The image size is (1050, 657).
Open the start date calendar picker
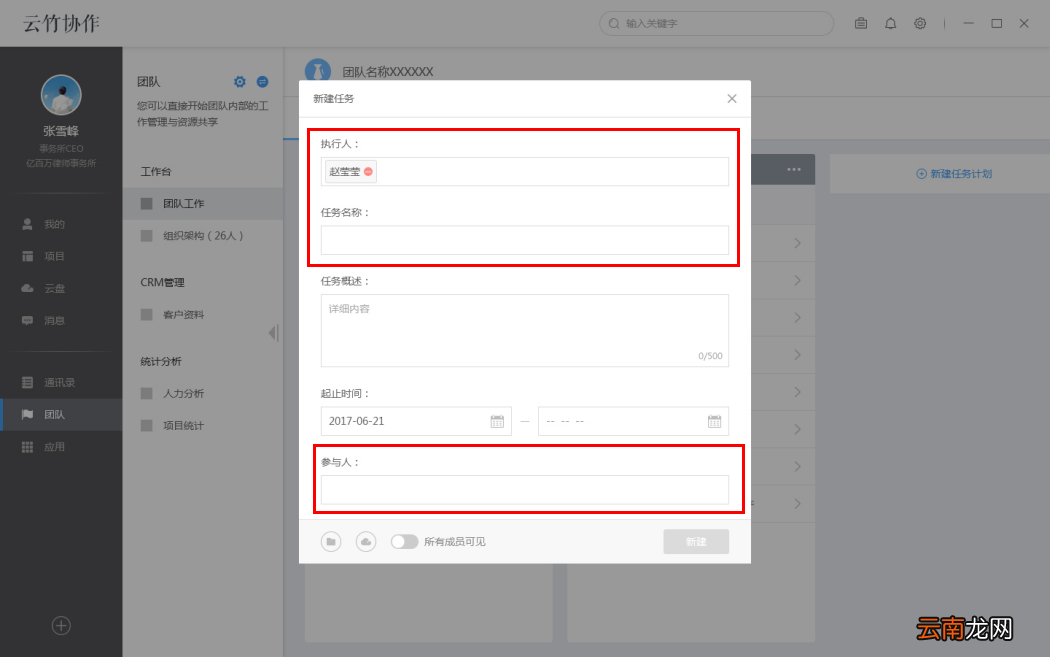[497, 421]
